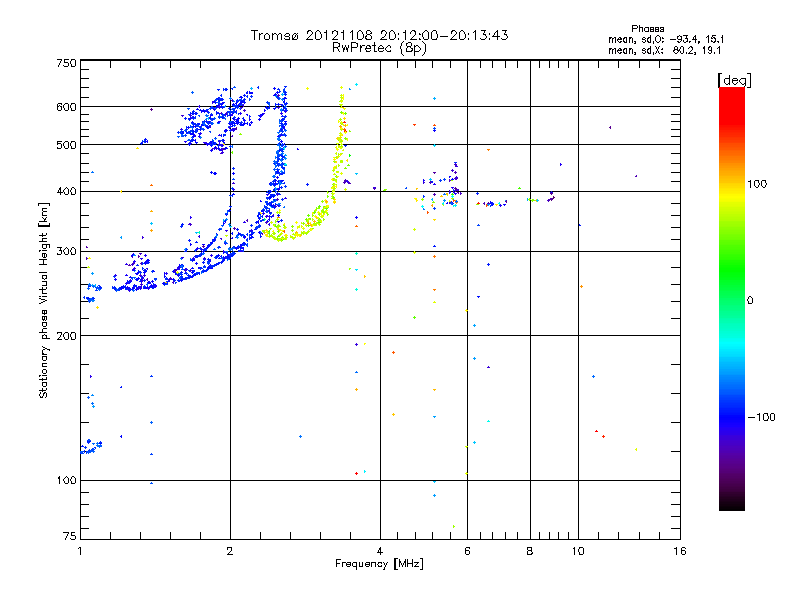Click the "600" tick on the height axis
This screenshot has height=600, width=800.
click(66, 107)
